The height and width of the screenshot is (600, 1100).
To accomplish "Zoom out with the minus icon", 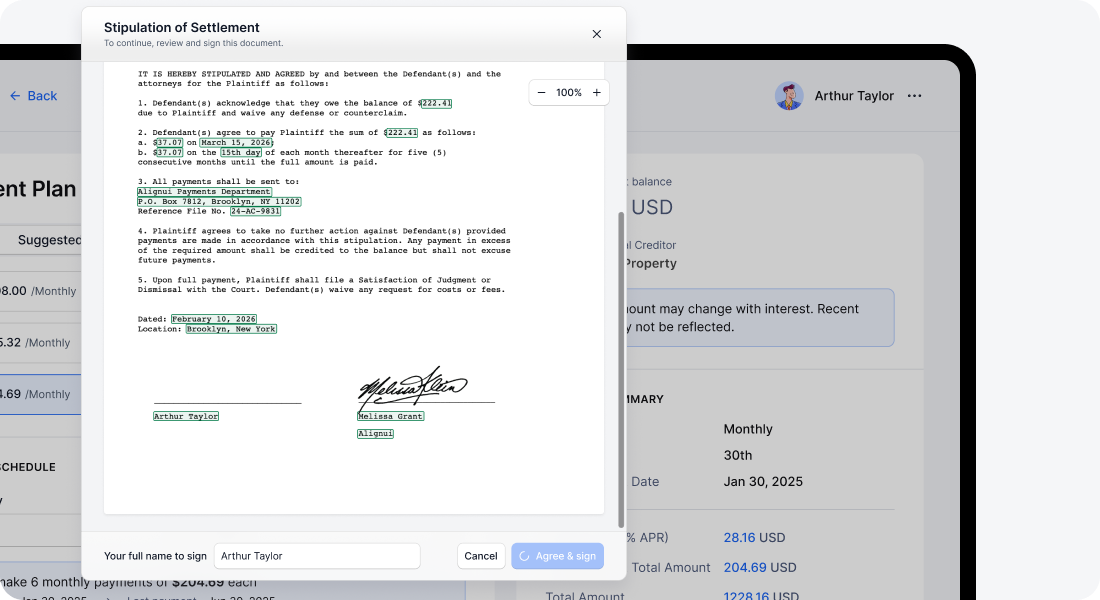I will [541, 93].
